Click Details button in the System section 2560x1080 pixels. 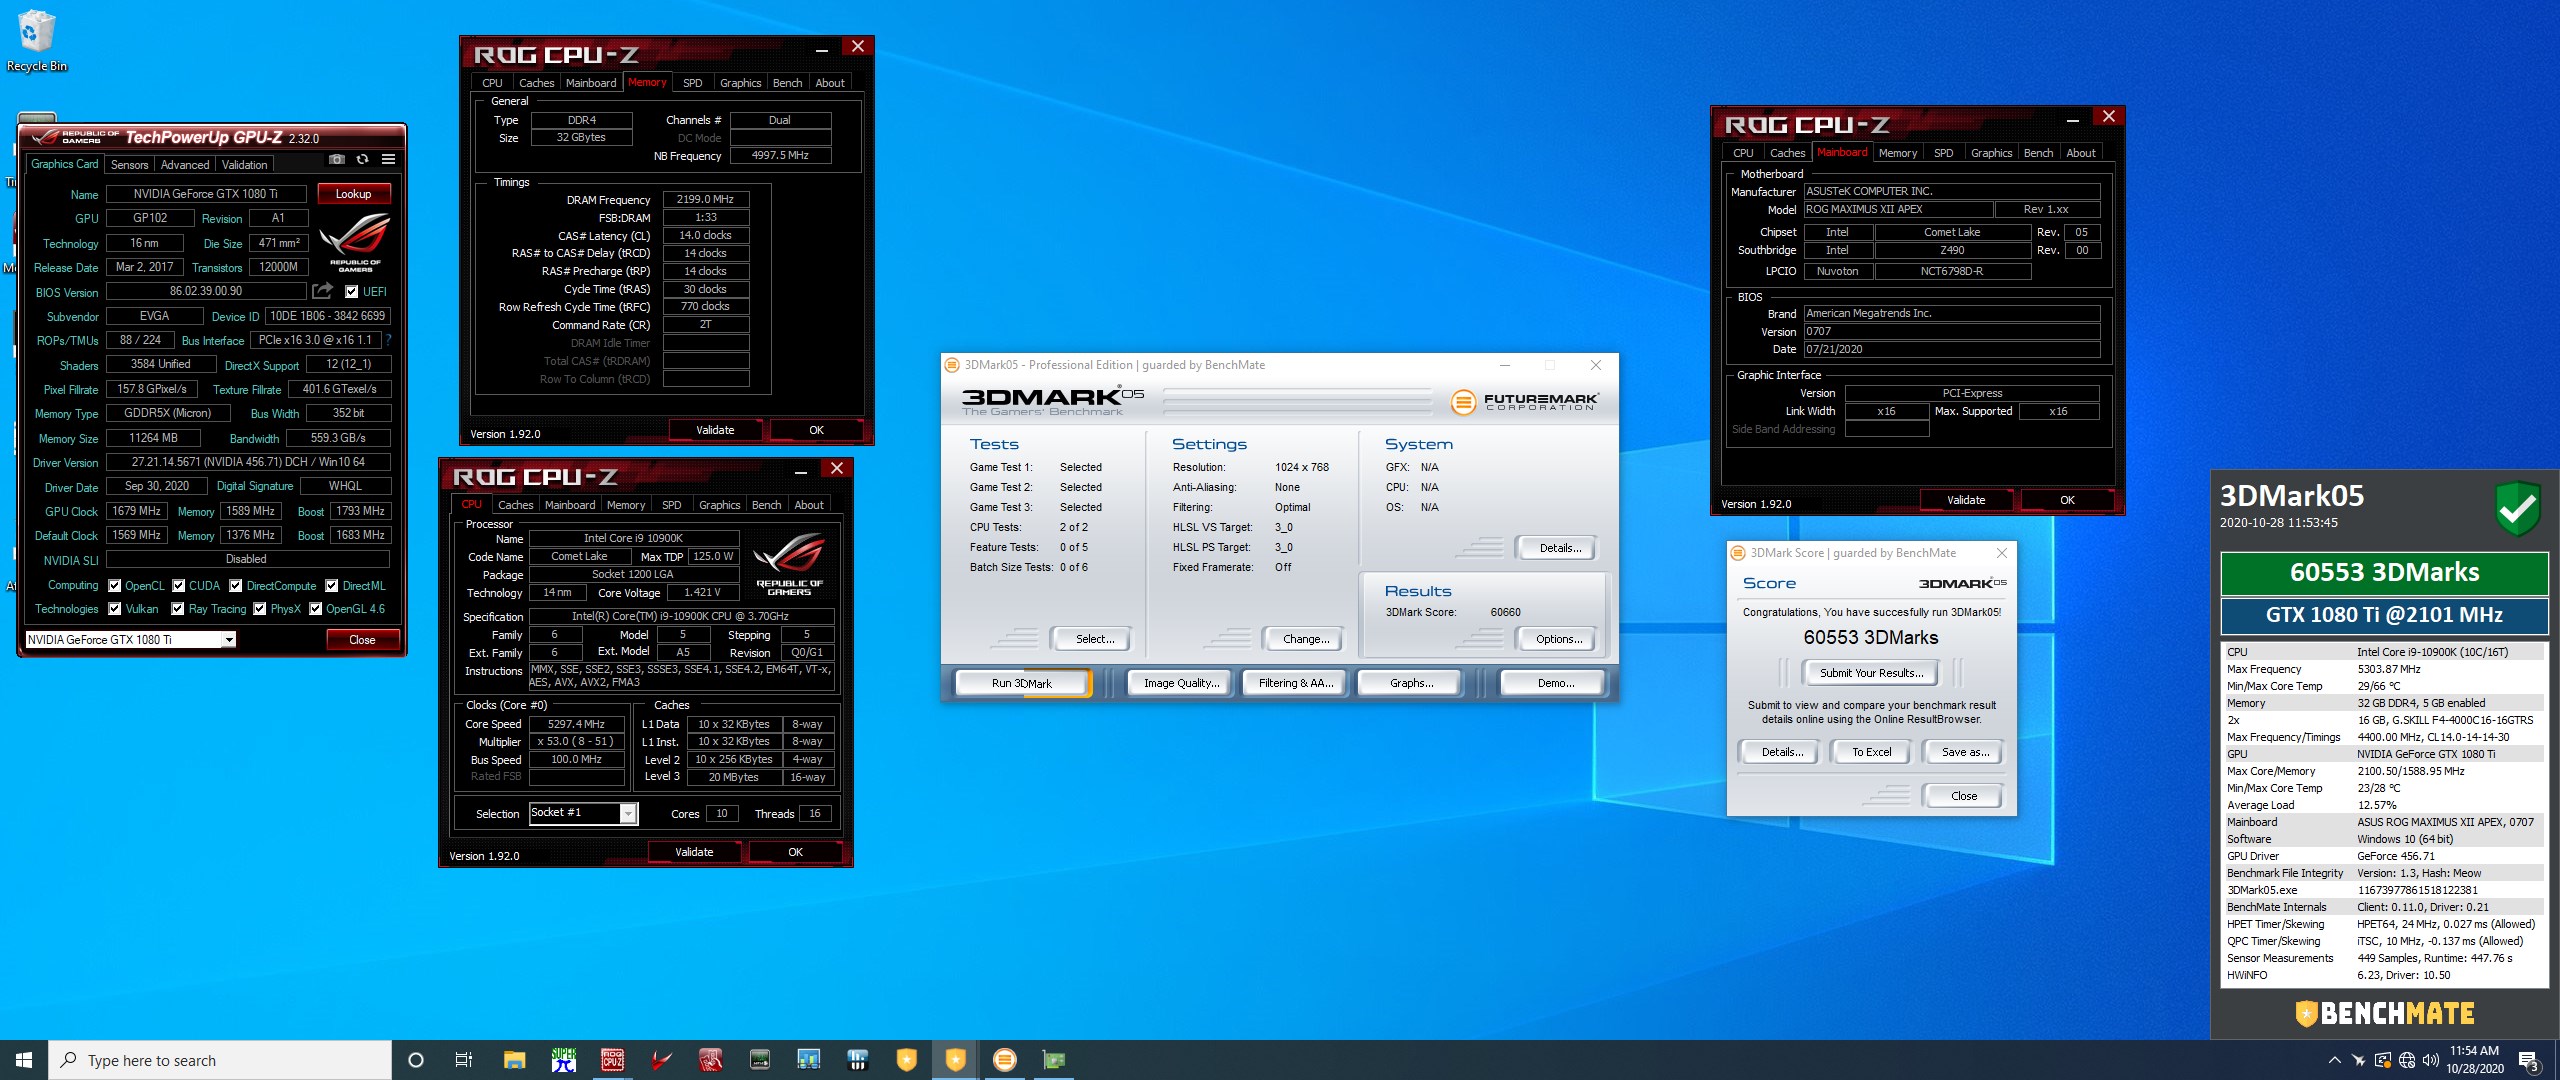pos(1560,548)
